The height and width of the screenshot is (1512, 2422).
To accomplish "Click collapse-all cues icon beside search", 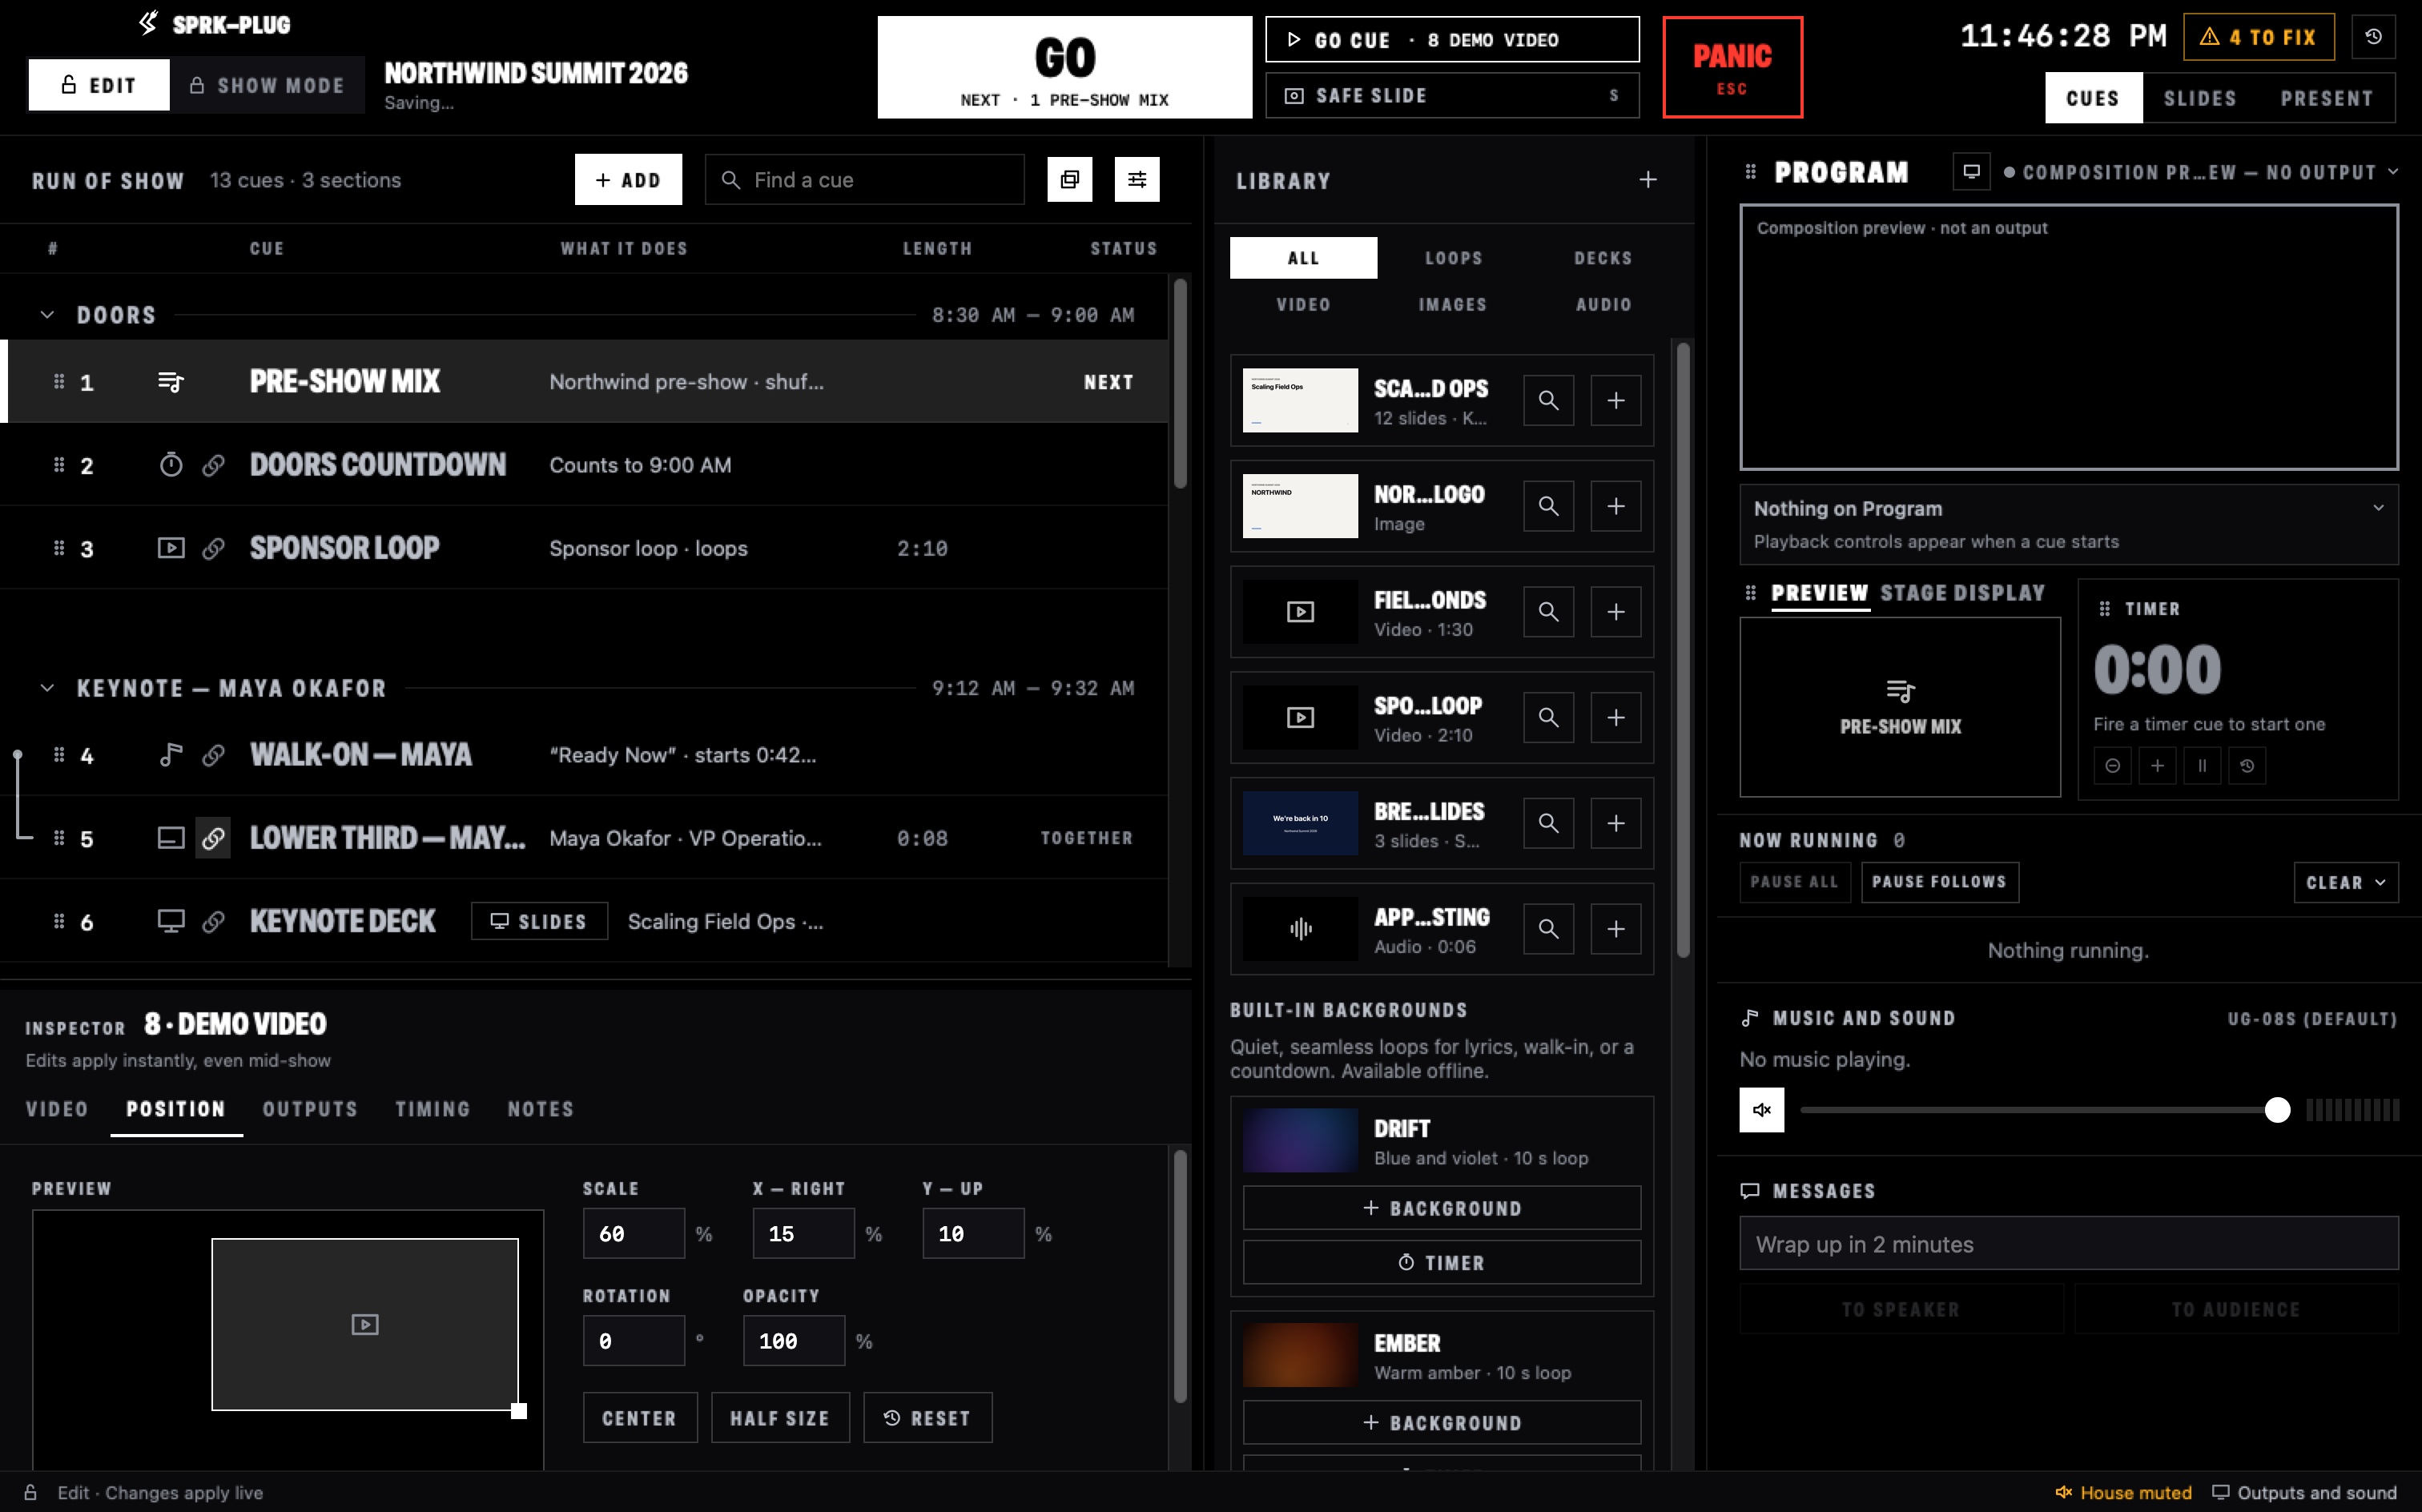I will pyautogui.click(x=1069, y=180).
